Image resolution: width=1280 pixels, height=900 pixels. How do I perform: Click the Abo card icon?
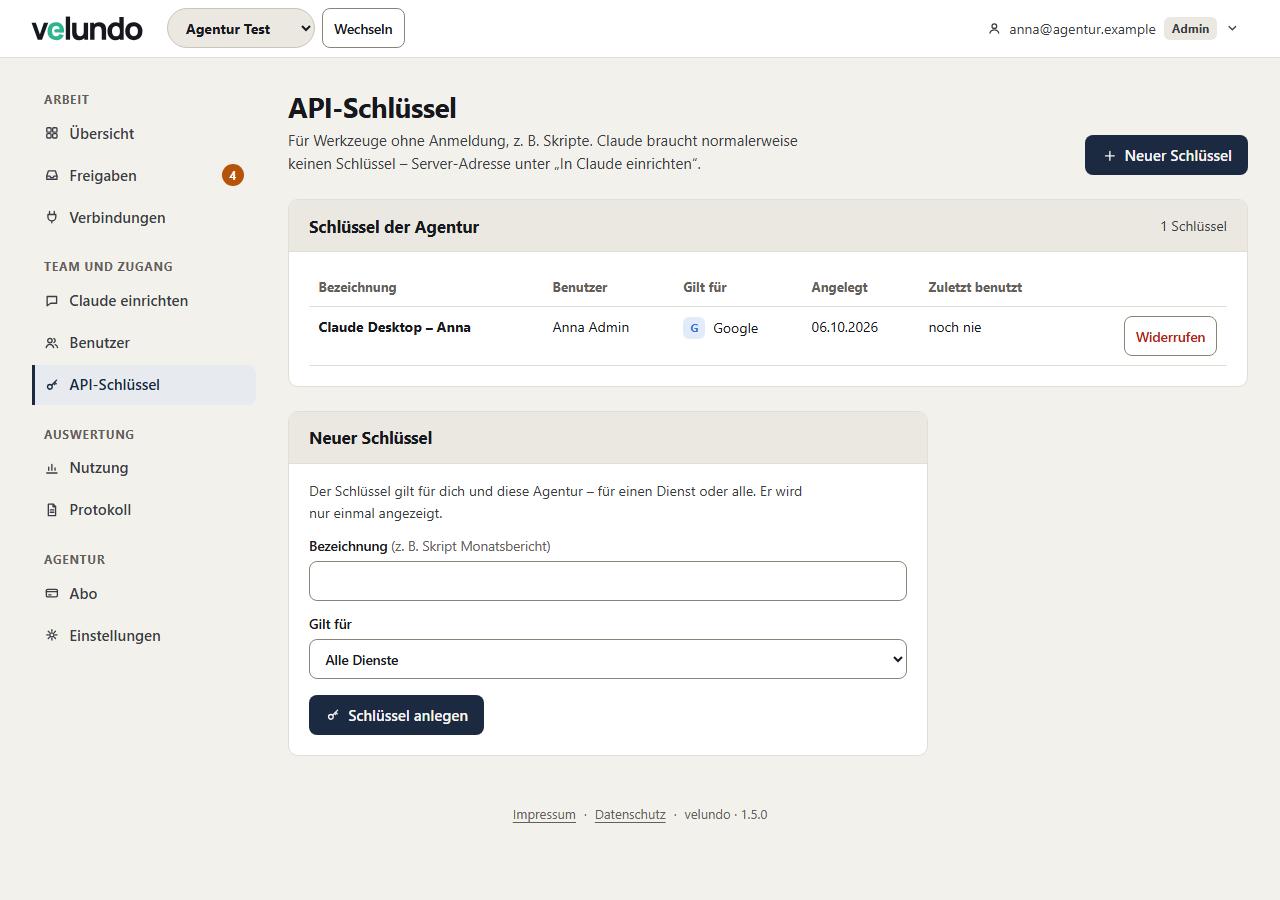52,593
